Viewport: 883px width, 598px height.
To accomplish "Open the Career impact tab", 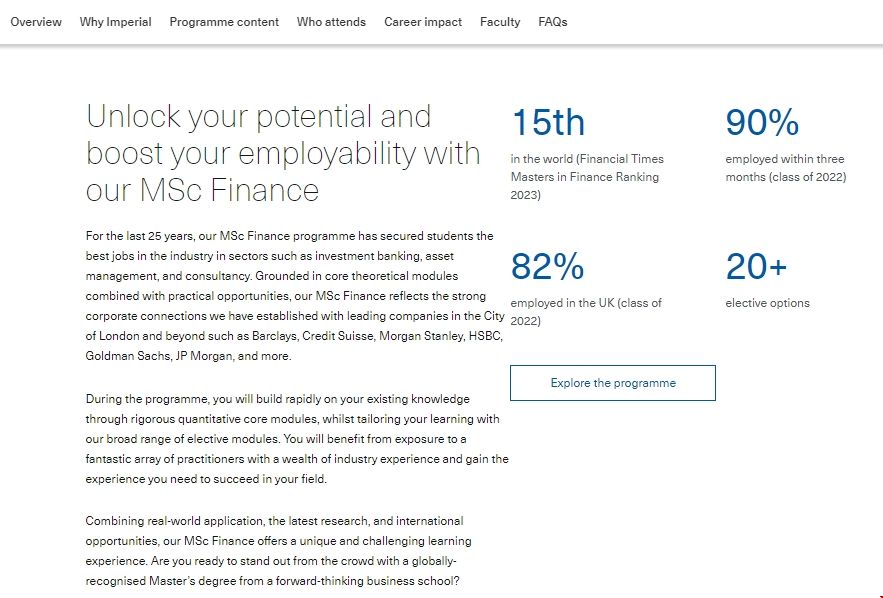I will (423, 22).
